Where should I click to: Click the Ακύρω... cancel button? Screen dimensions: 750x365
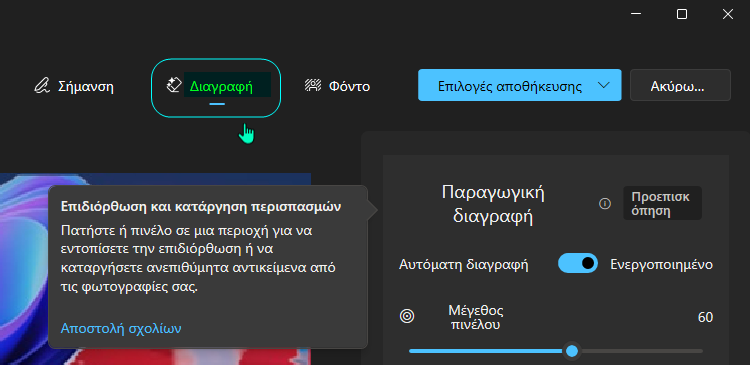tap(680, 85)
